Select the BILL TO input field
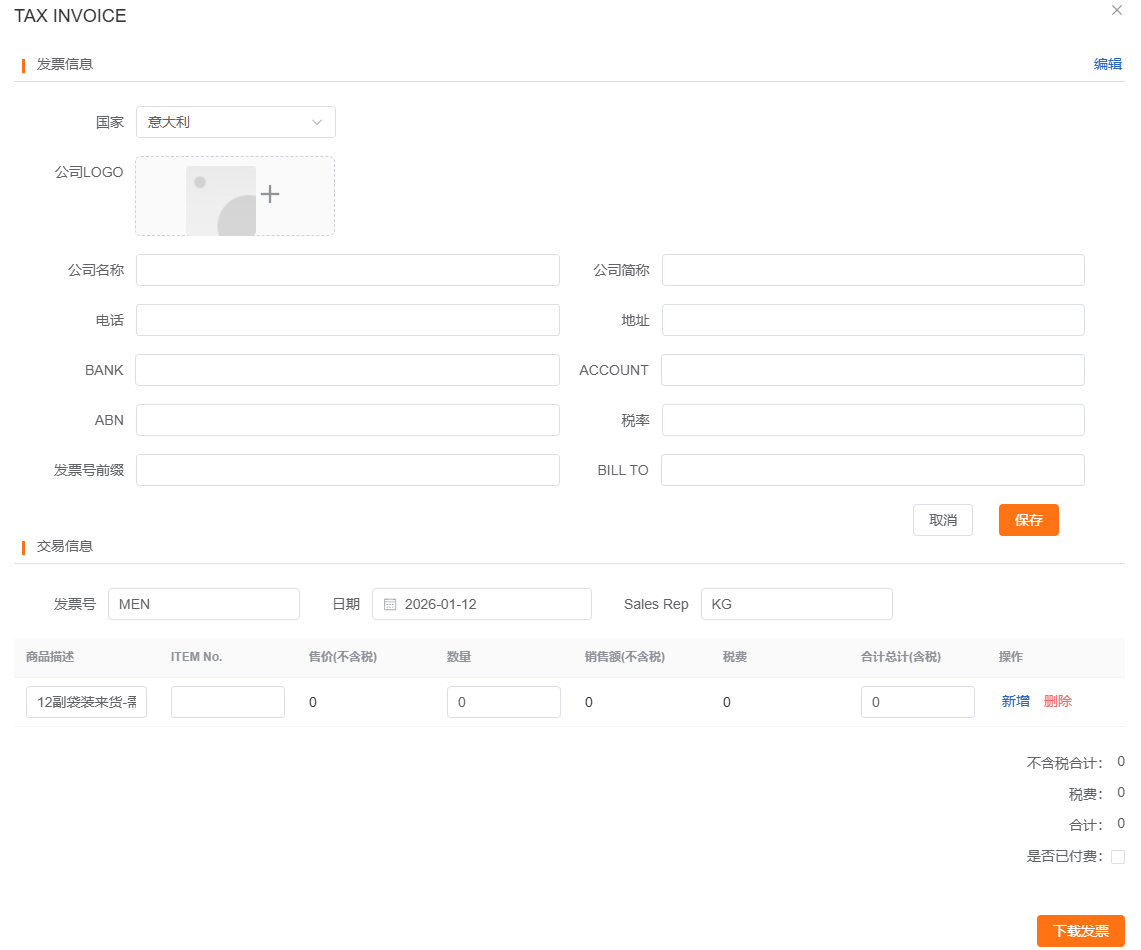 [872, 470]
